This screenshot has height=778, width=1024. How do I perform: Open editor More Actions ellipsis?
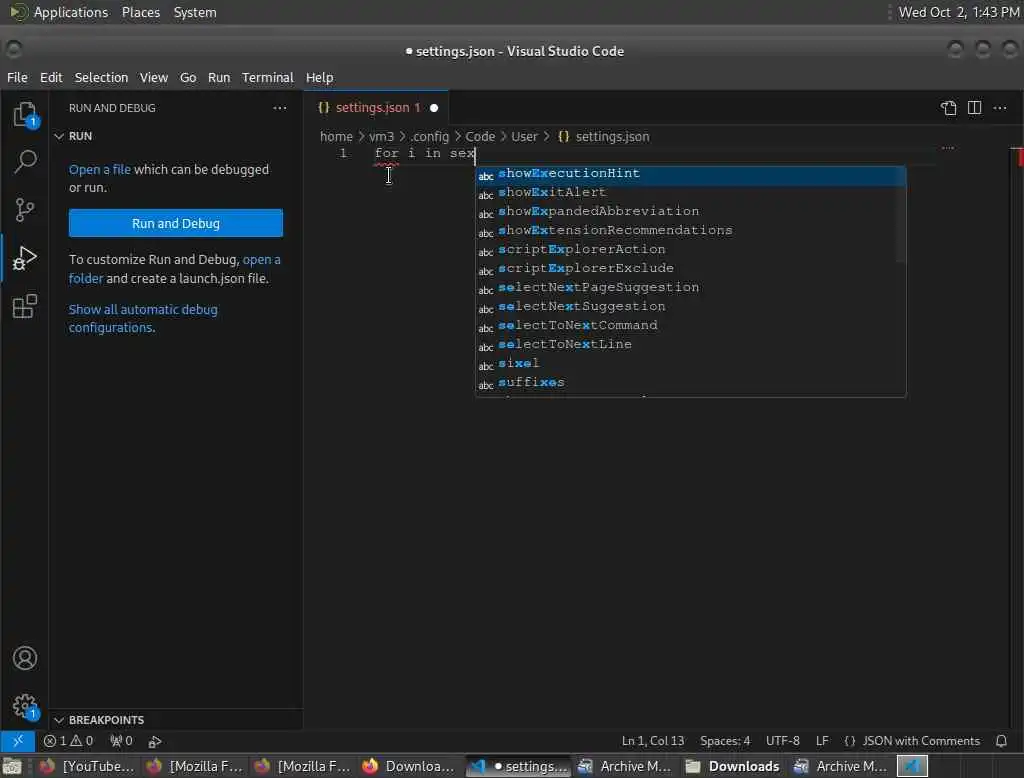pos(1000,108)
